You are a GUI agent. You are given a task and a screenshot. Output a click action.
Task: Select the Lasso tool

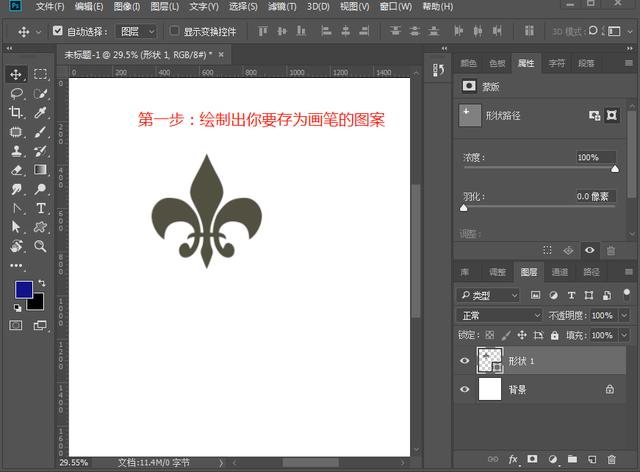point(16,94)
